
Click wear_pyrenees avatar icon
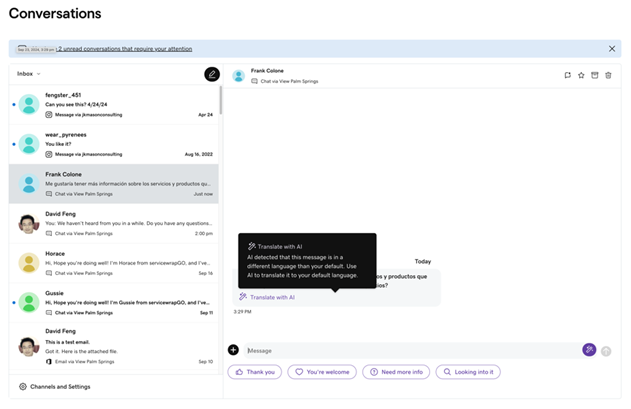click(x=29, y=144)
